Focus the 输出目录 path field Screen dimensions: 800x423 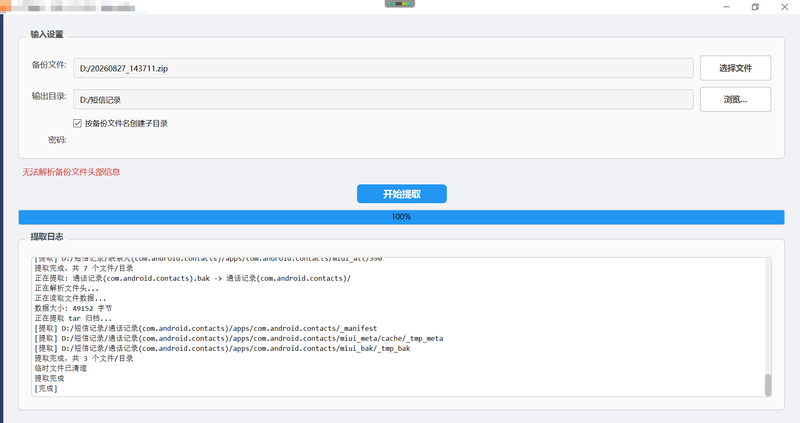[x=383, y=99]
